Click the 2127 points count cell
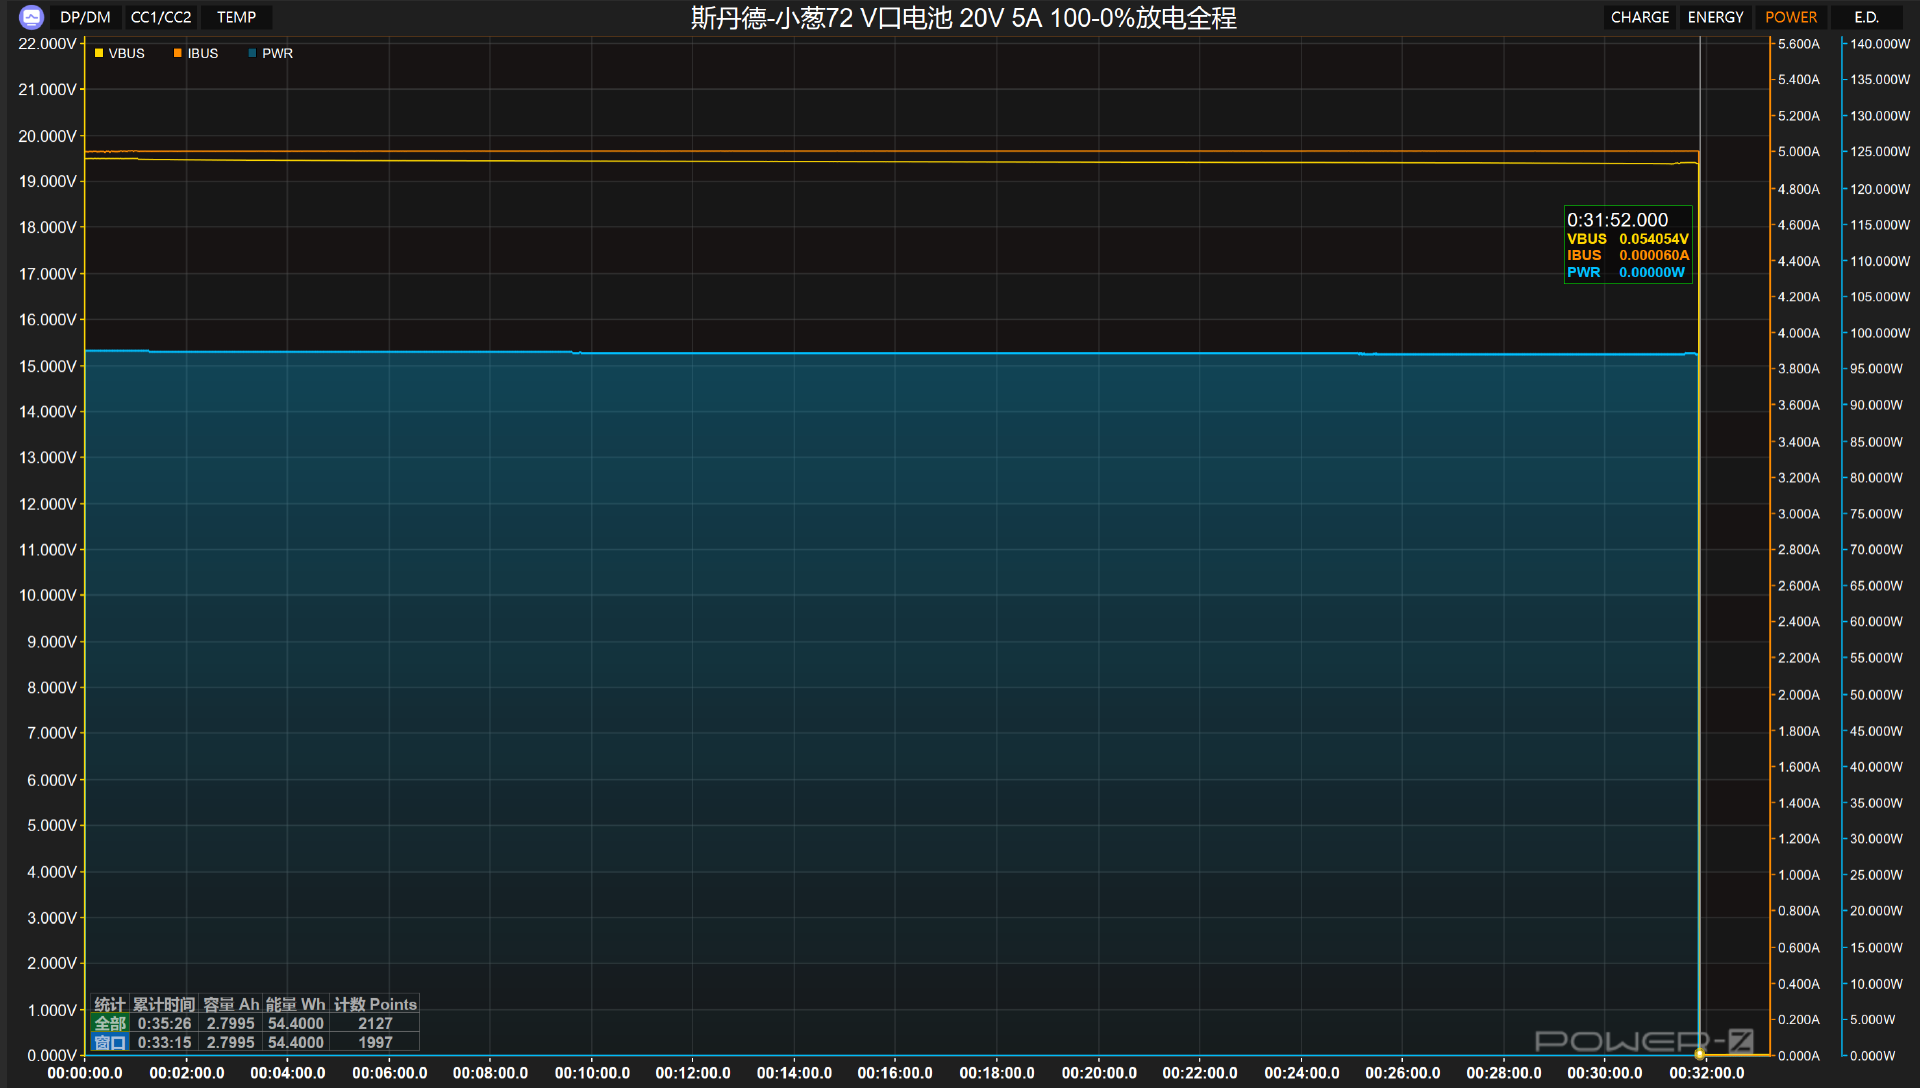Viewport: 1920px width, 1088px height. 375,1023
